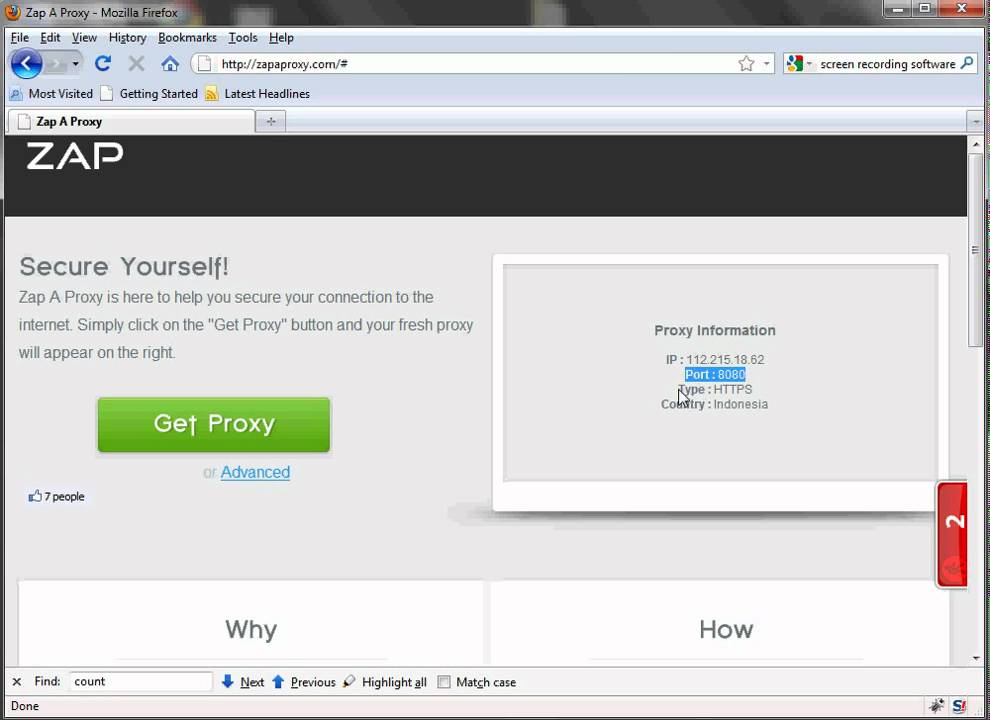Viewport: 990px width, 720px height.
Task: Open the Advanced link
Action: pos(255,472)
